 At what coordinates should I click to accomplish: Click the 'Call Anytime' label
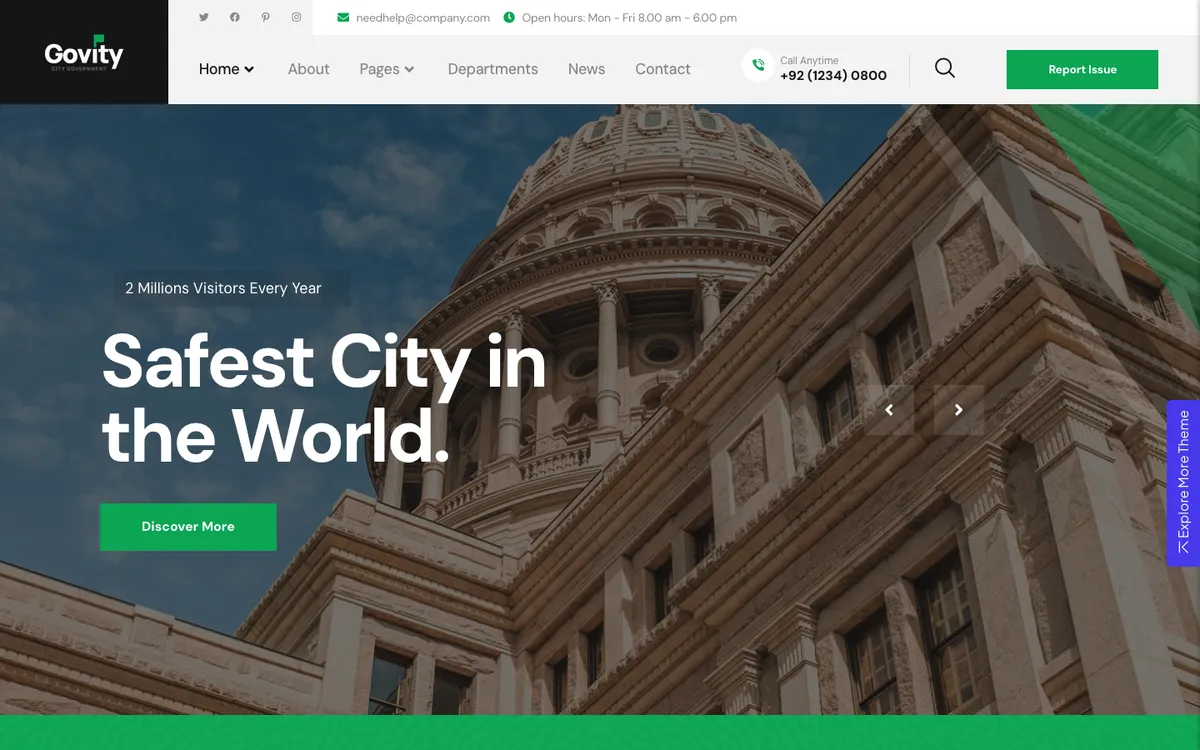tap(809, 60)
